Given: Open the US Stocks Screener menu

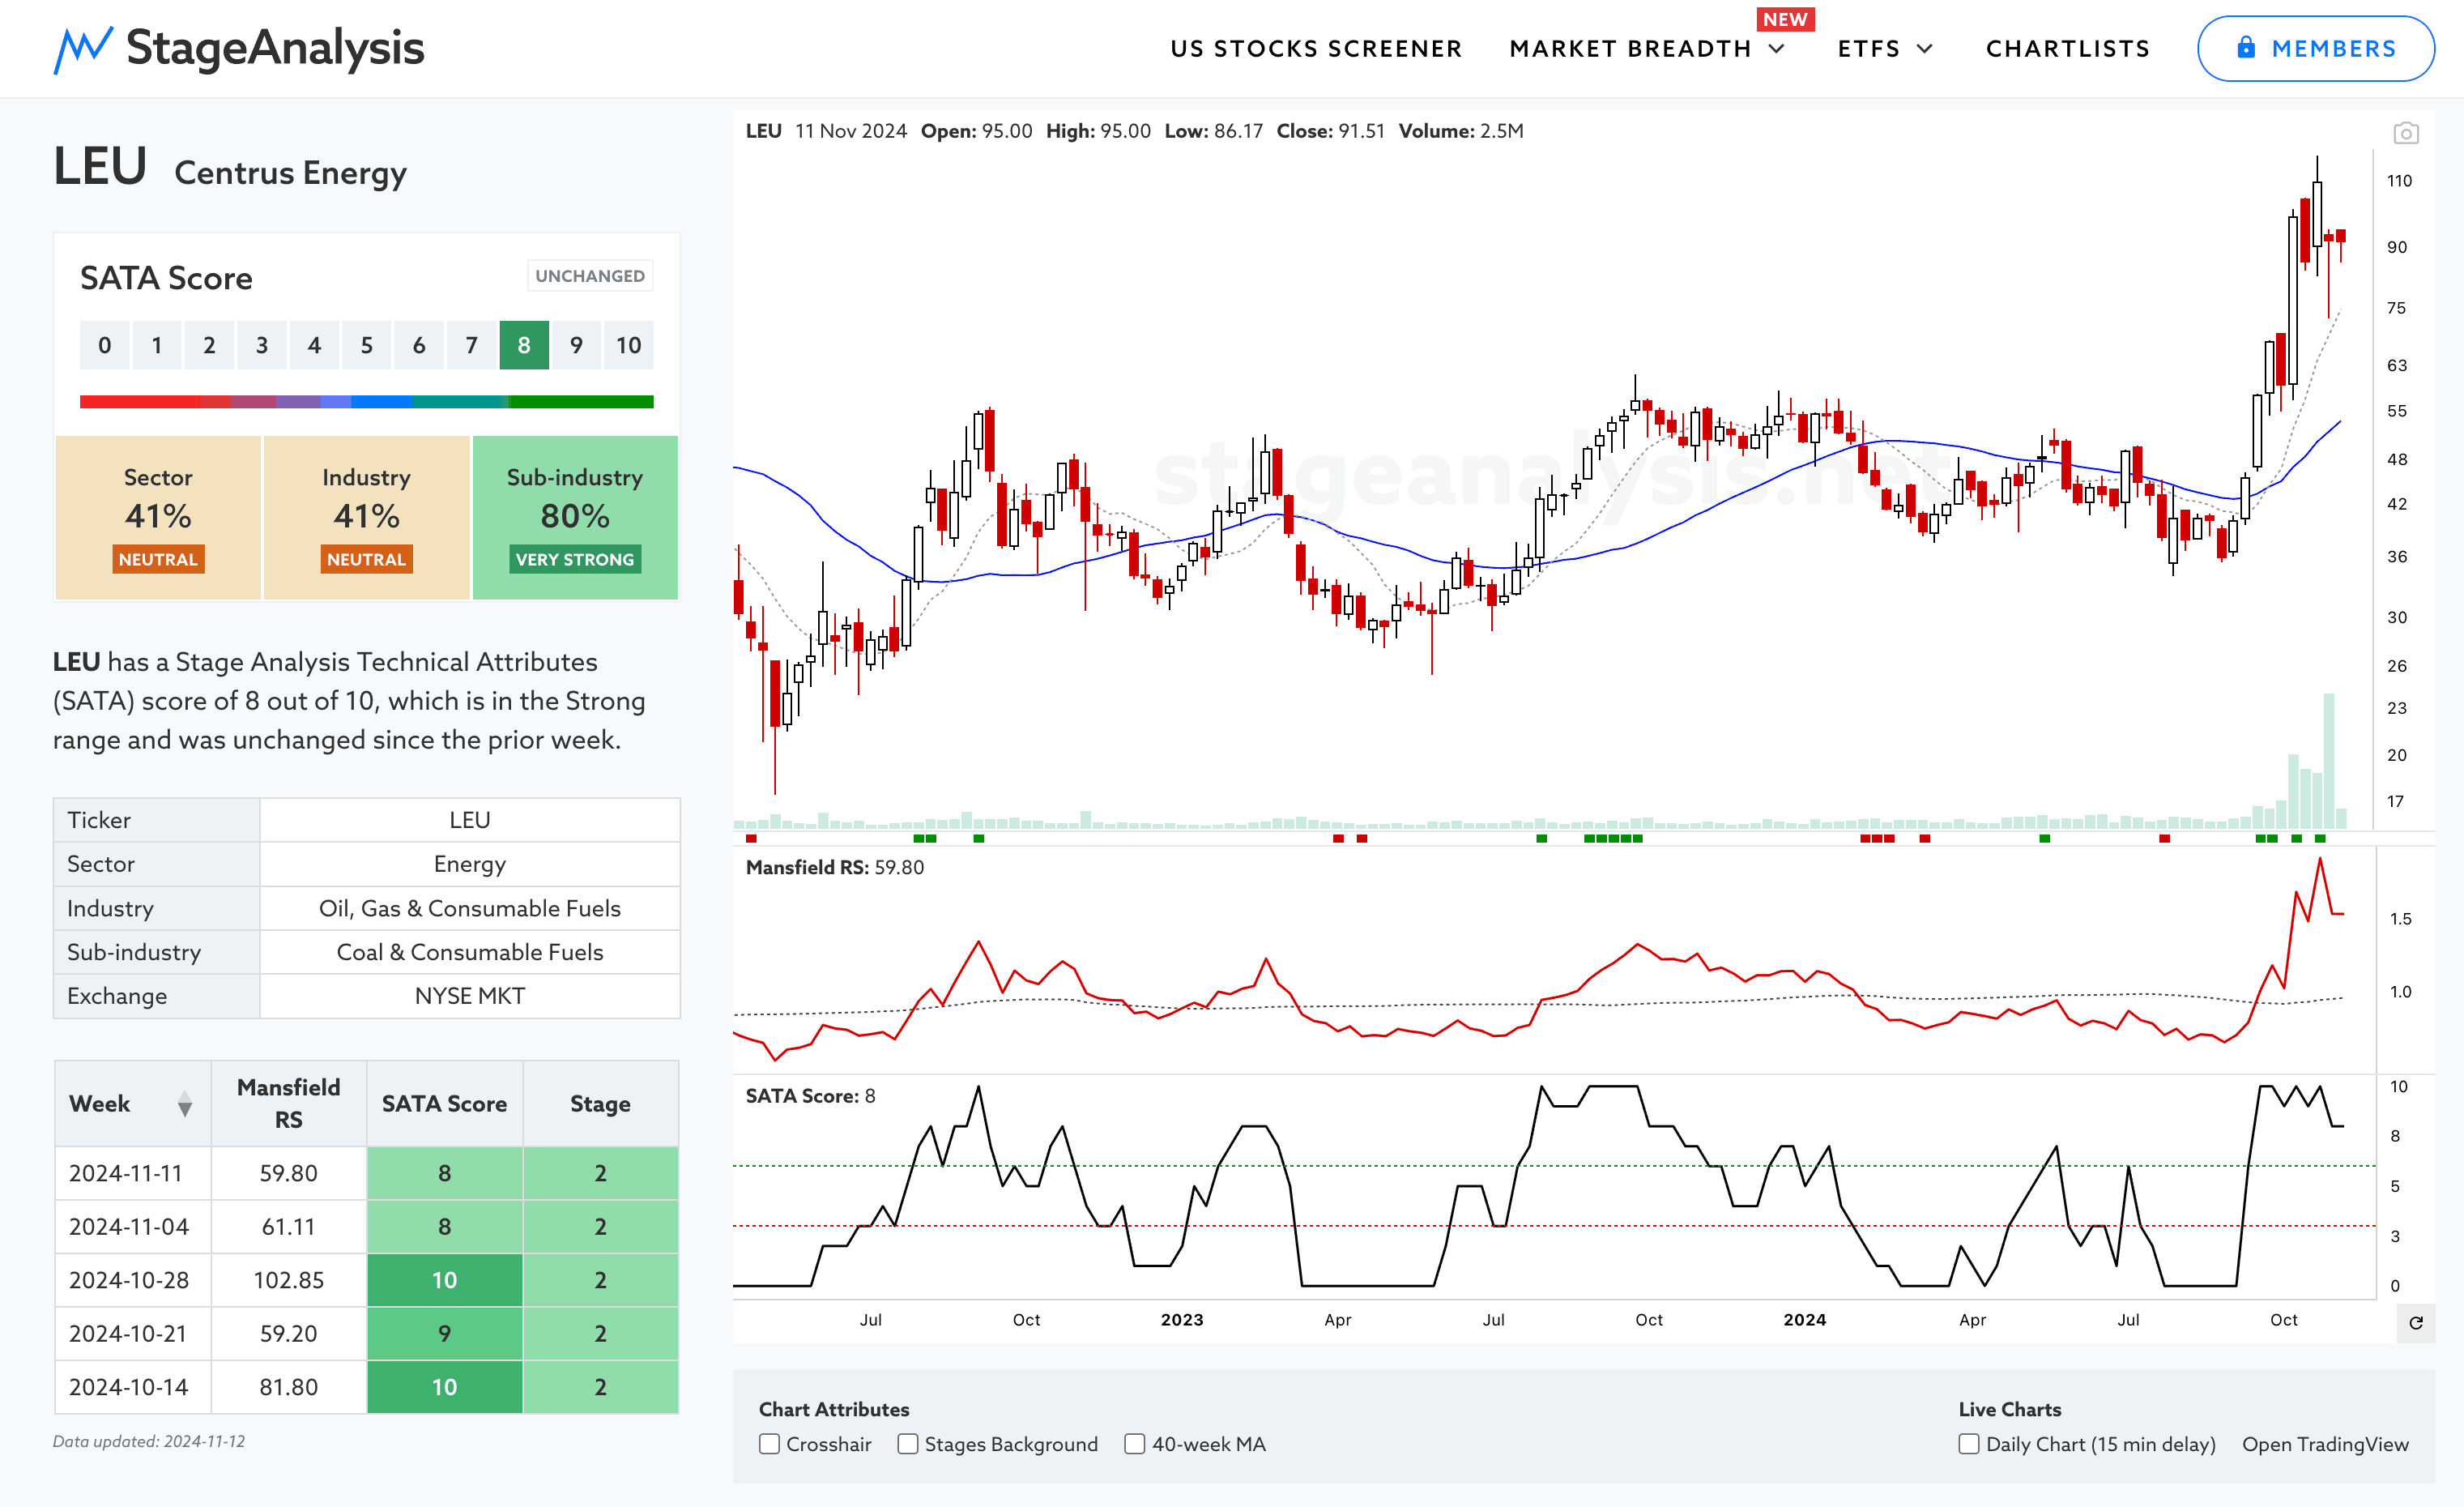Looking at the screenshot, I should tap(1316, 49).
